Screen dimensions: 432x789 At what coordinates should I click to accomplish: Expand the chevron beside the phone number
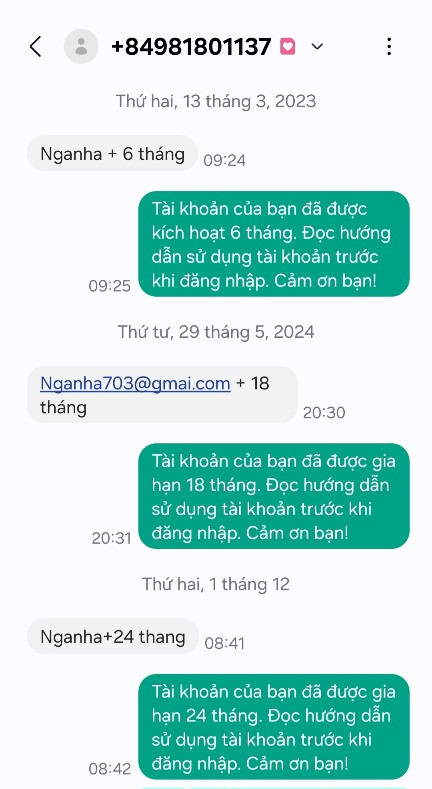click(x=317, y=47)
